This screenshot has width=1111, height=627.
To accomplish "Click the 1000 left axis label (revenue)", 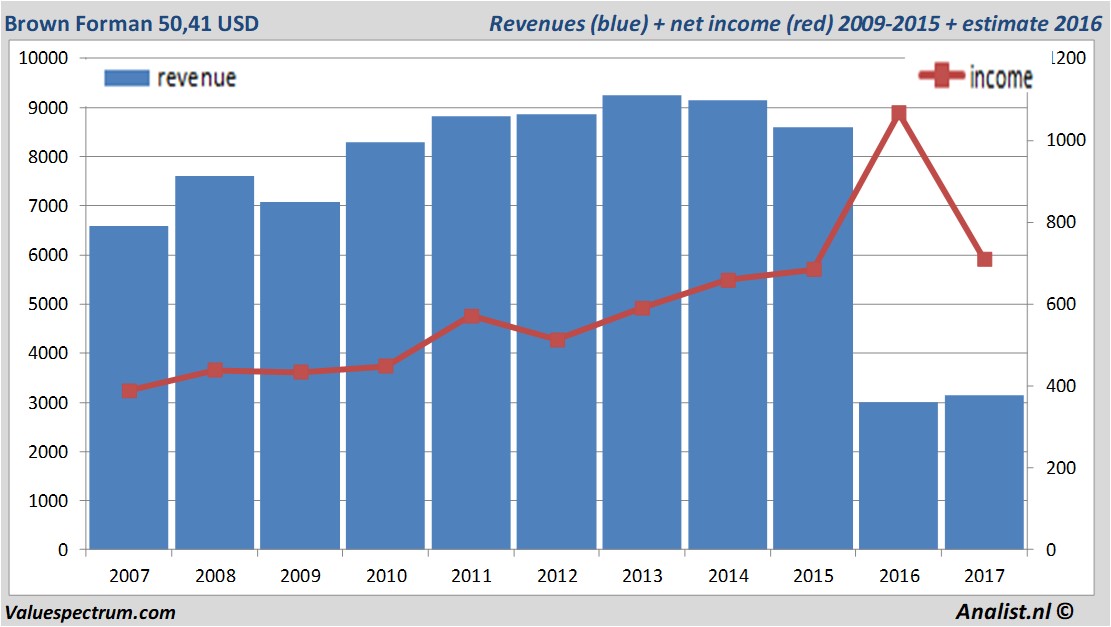I will pos(48,500).
